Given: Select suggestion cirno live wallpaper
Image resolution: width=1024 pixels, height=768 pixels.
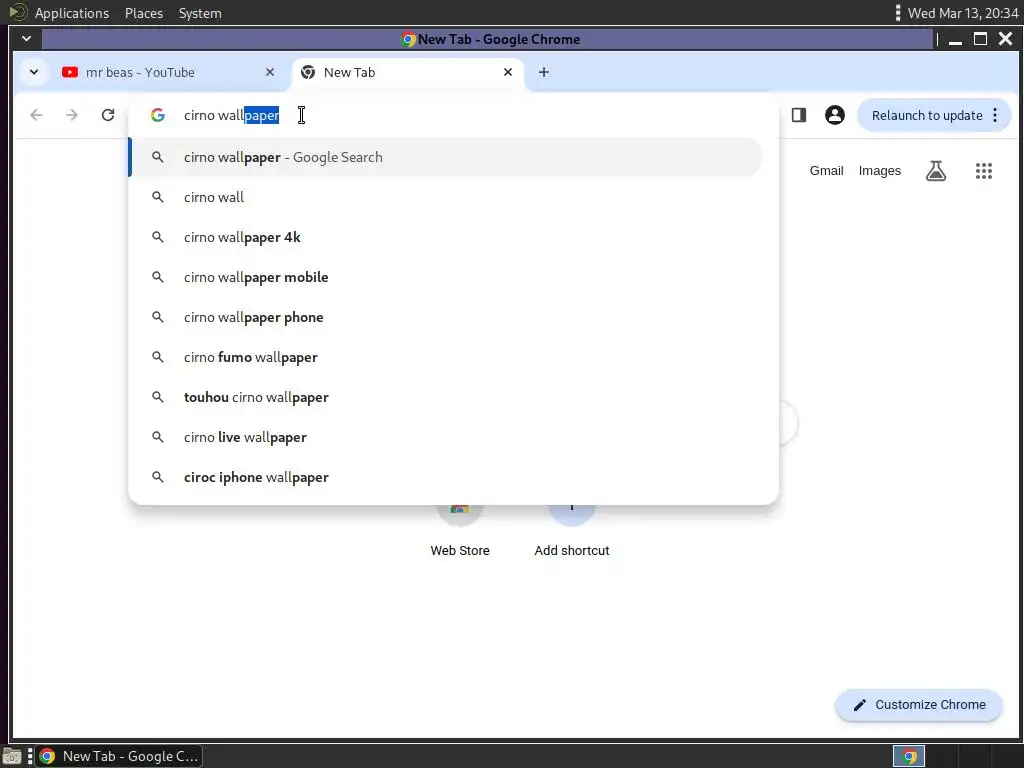Looking at the screenshot, I should (x=445, y=438).
